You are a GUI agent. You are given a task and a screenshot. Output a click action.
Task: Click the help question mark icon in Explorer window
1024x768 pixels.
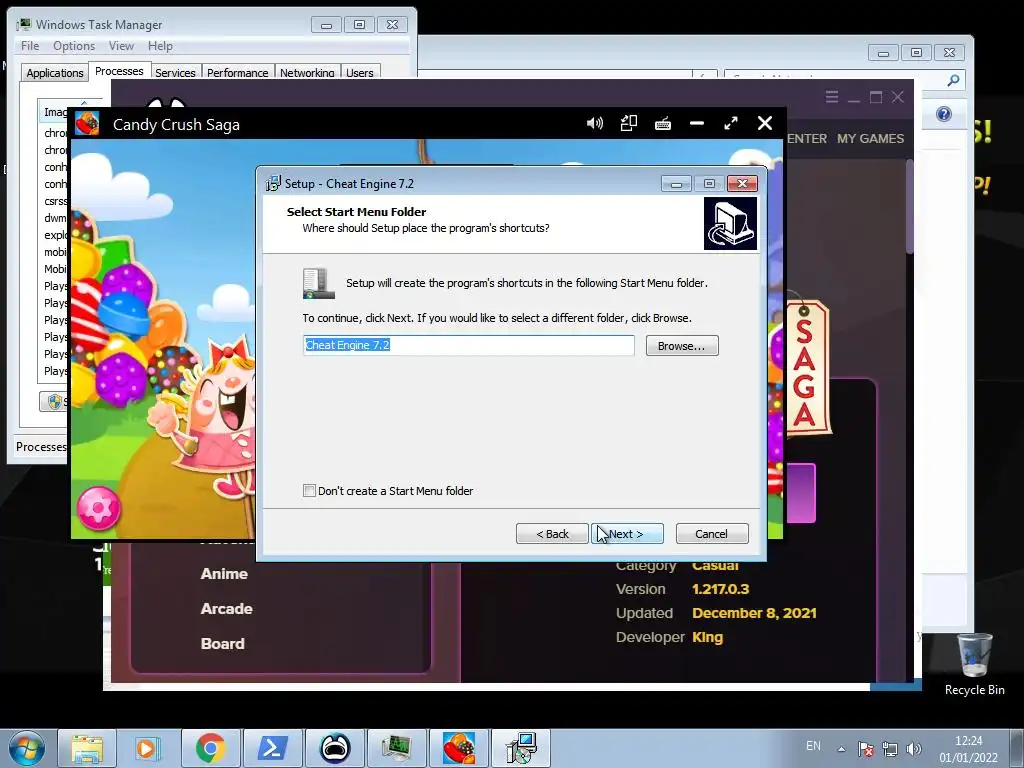[944, 114]
